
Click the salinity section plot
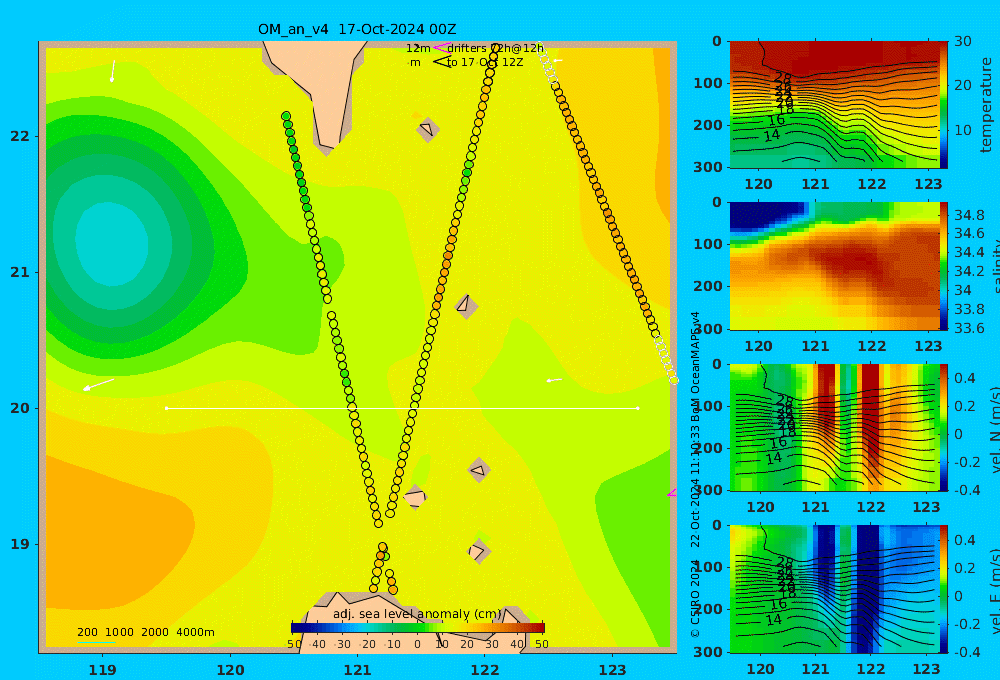tap(835, 266)
